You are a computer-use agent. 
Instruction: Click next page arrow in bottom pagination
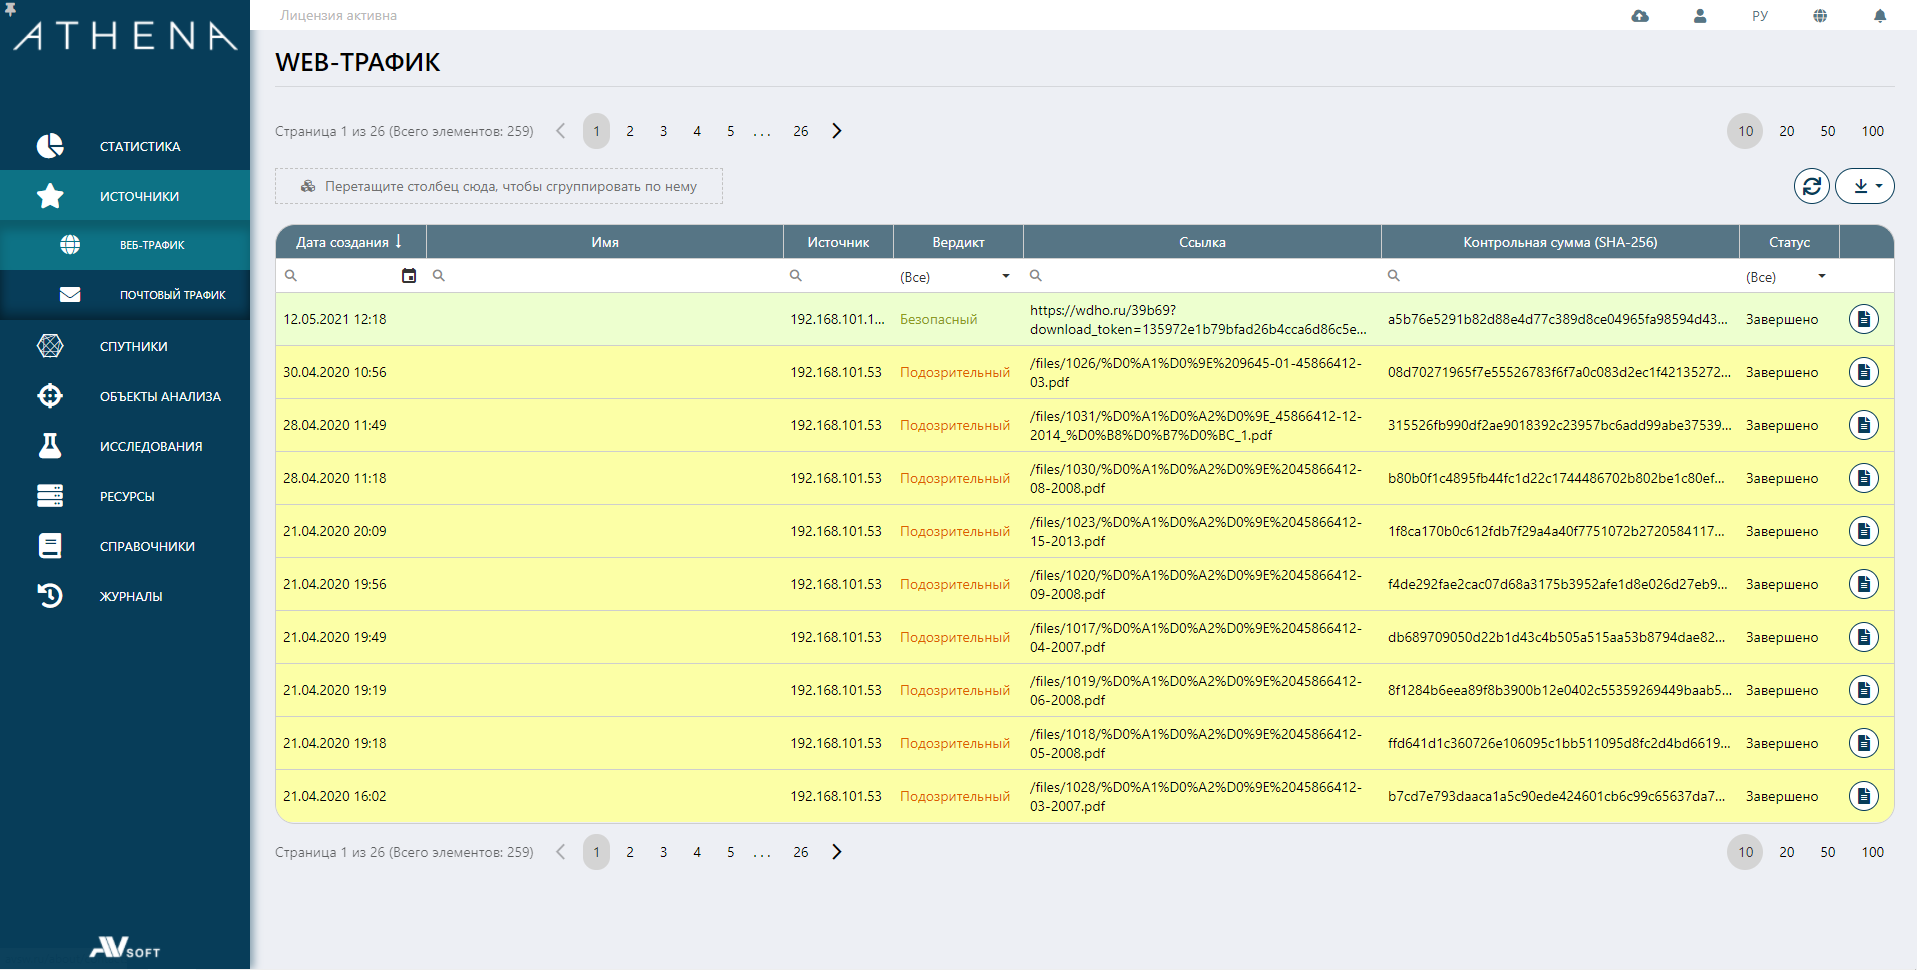pyautogui.click(x=837, y=852)
